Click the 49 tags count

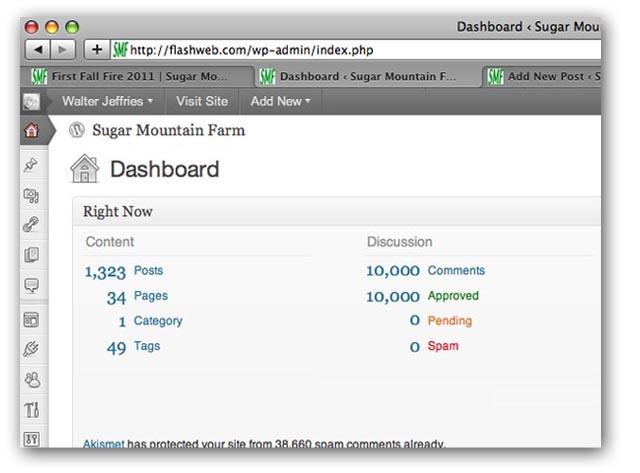coord(116,348)
